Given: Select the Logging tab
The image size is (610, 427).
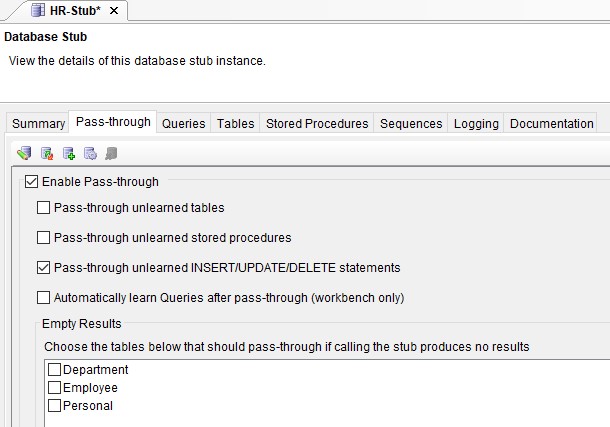Looking at the screenshot, I should click(476, 124).
